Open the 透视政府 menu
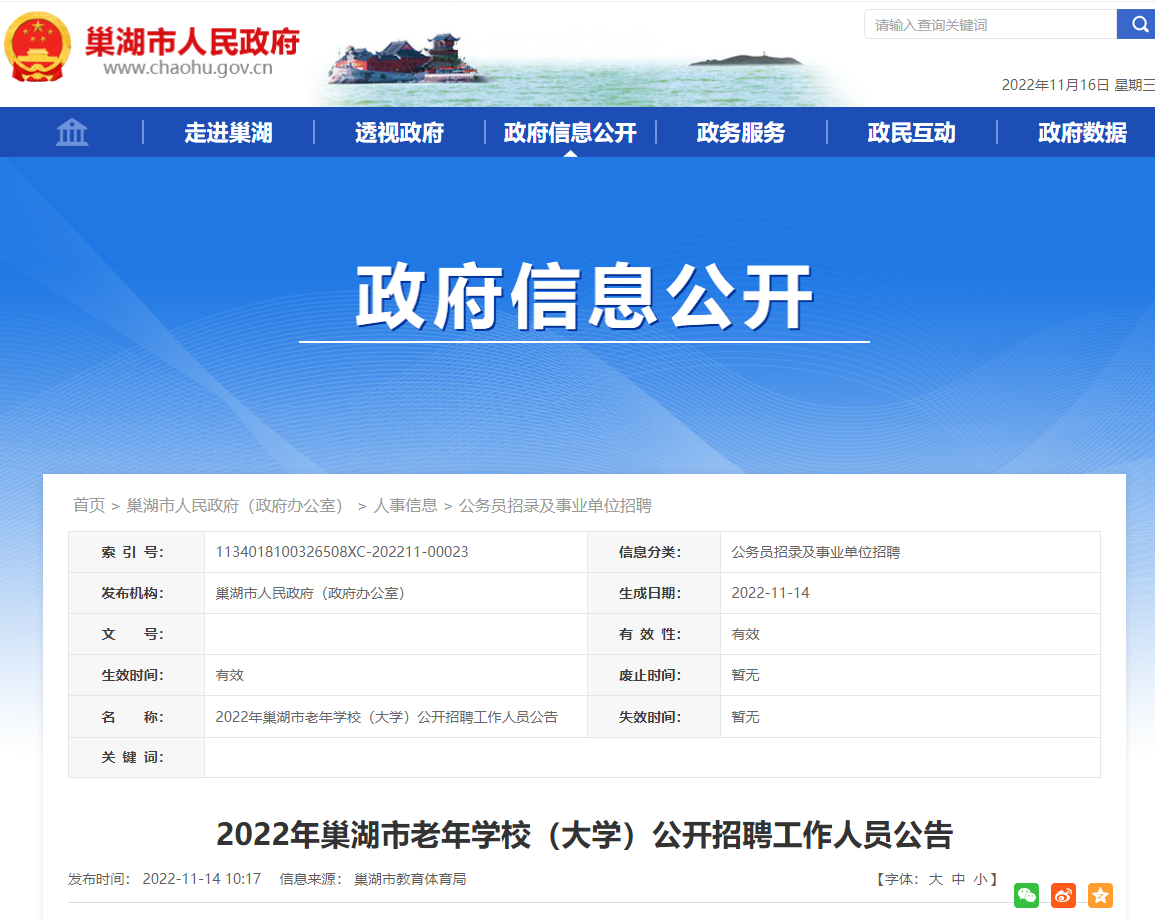1155x920 pixels. 399,133
